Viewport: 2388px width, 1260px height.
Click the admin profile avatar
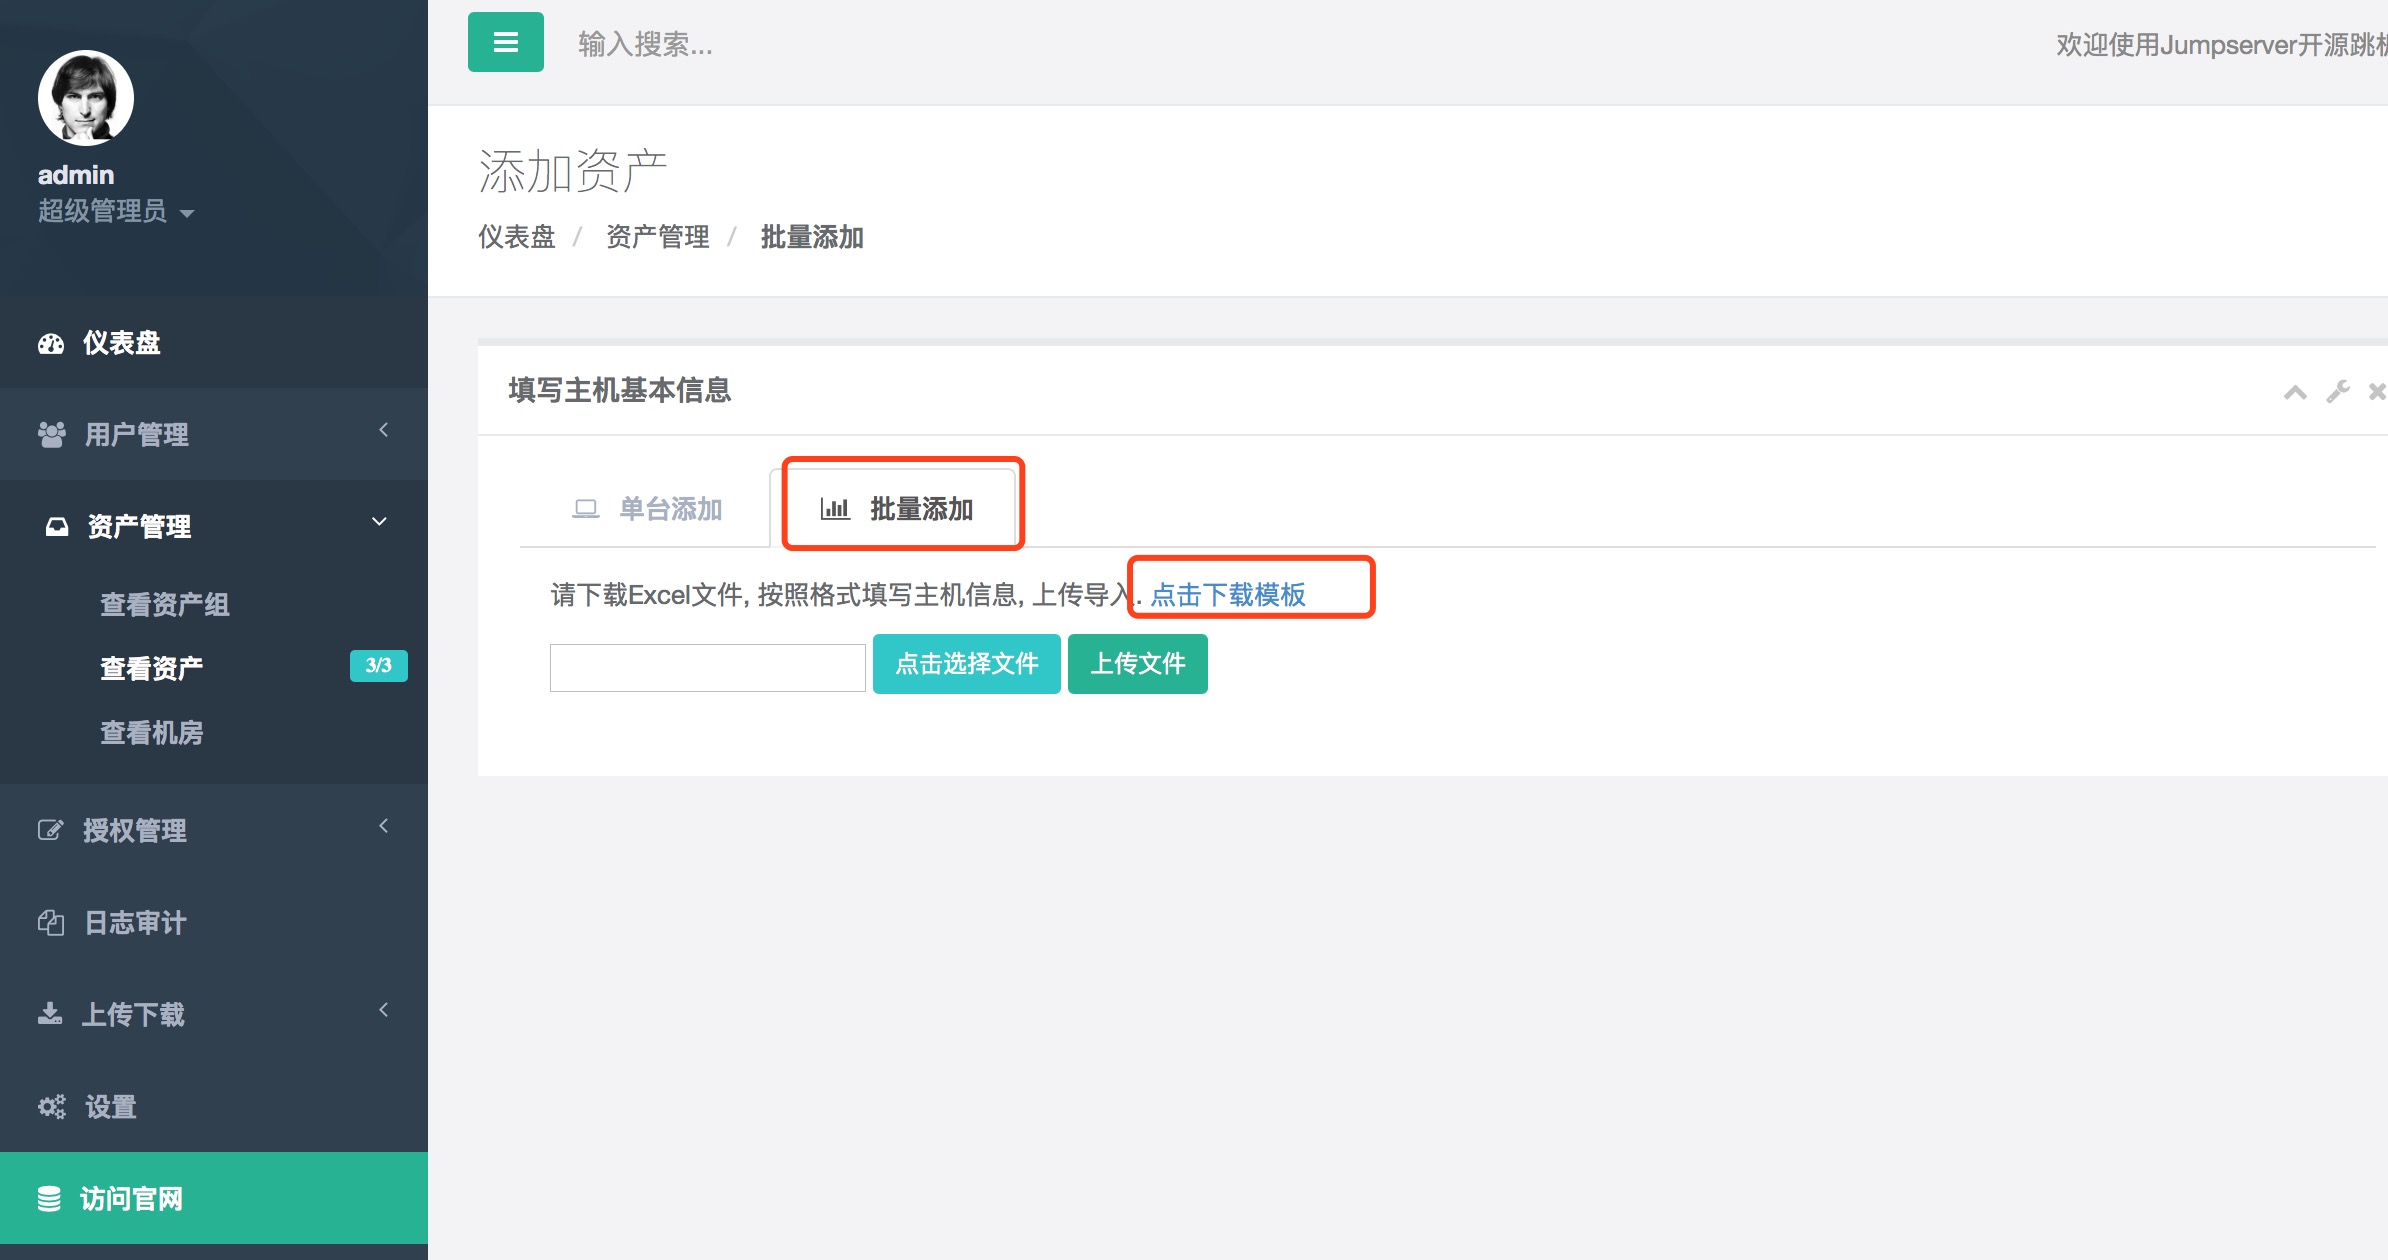pos(86,98)
